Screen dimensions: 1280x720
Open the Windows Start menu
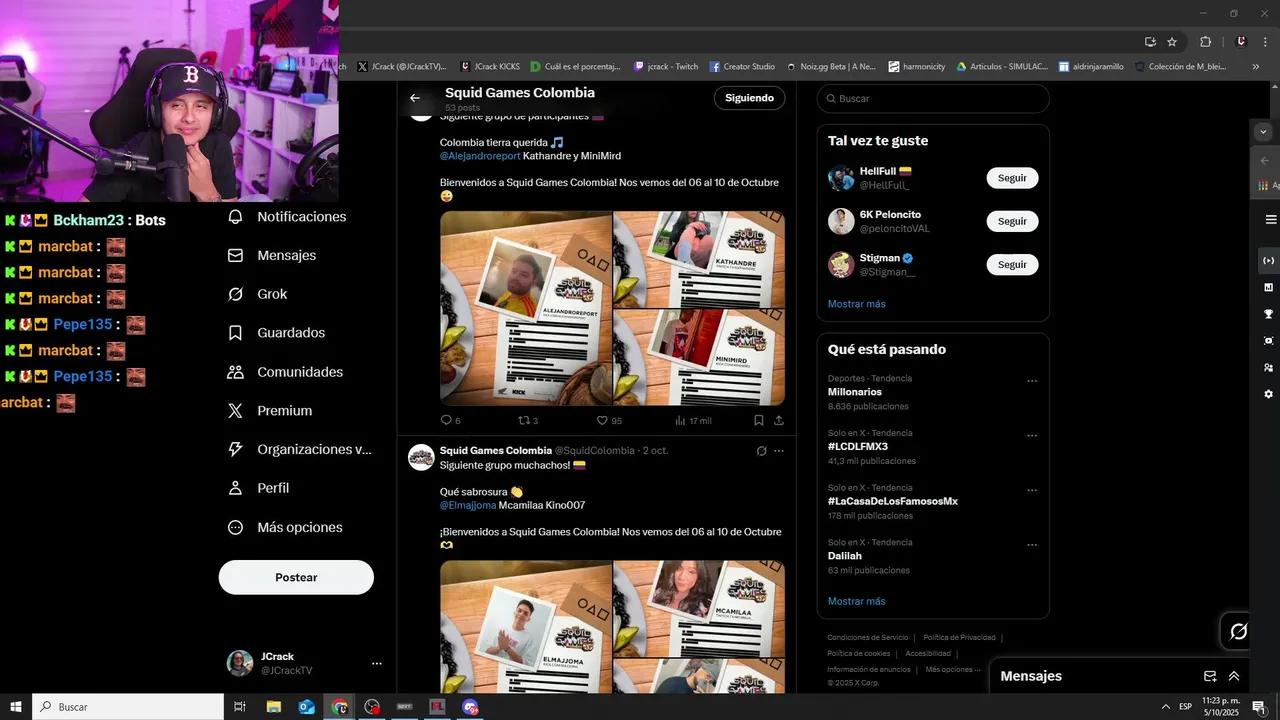(16, 707)
